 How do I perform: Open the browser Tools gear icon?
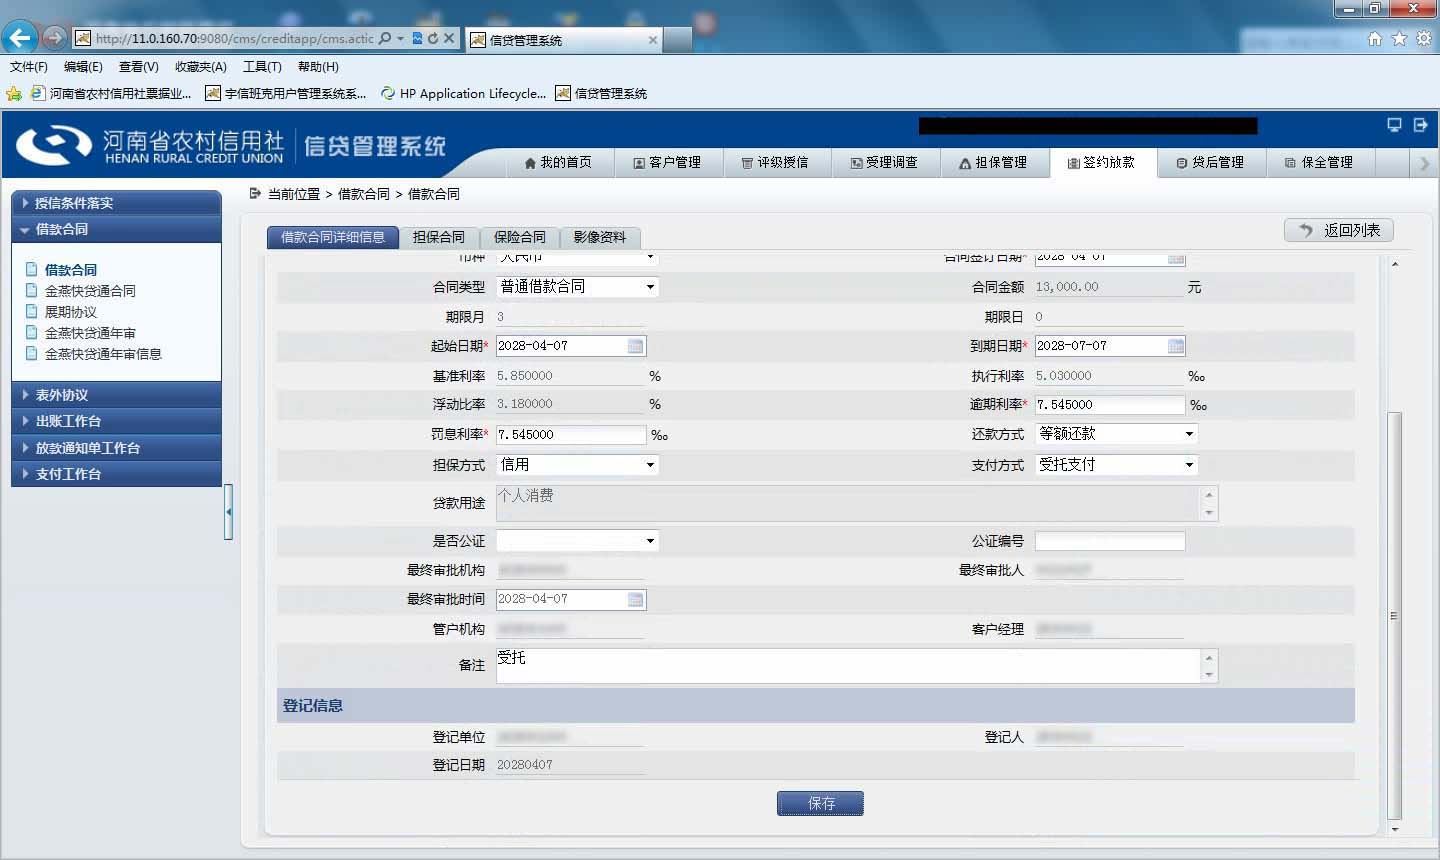pos(1423,38)
